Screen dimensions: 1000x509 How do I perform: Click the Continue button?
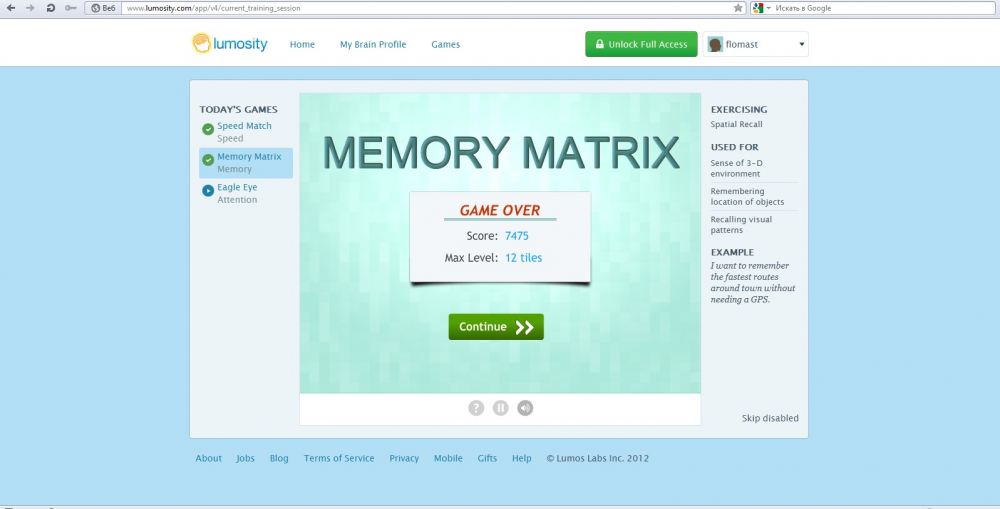click(496, 327)
